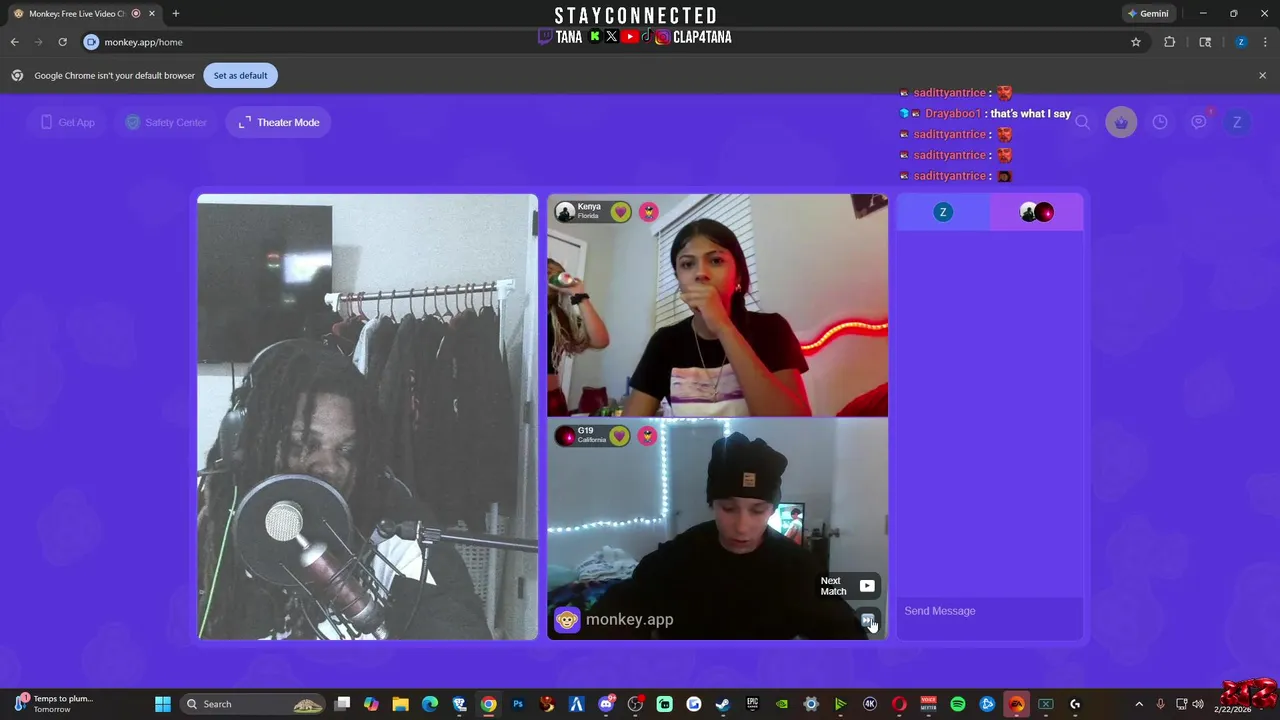Report Kenya using the police badge icon
Image resolution: width=1280 pixels, height=720 pixels.
[x=648, y=212]
